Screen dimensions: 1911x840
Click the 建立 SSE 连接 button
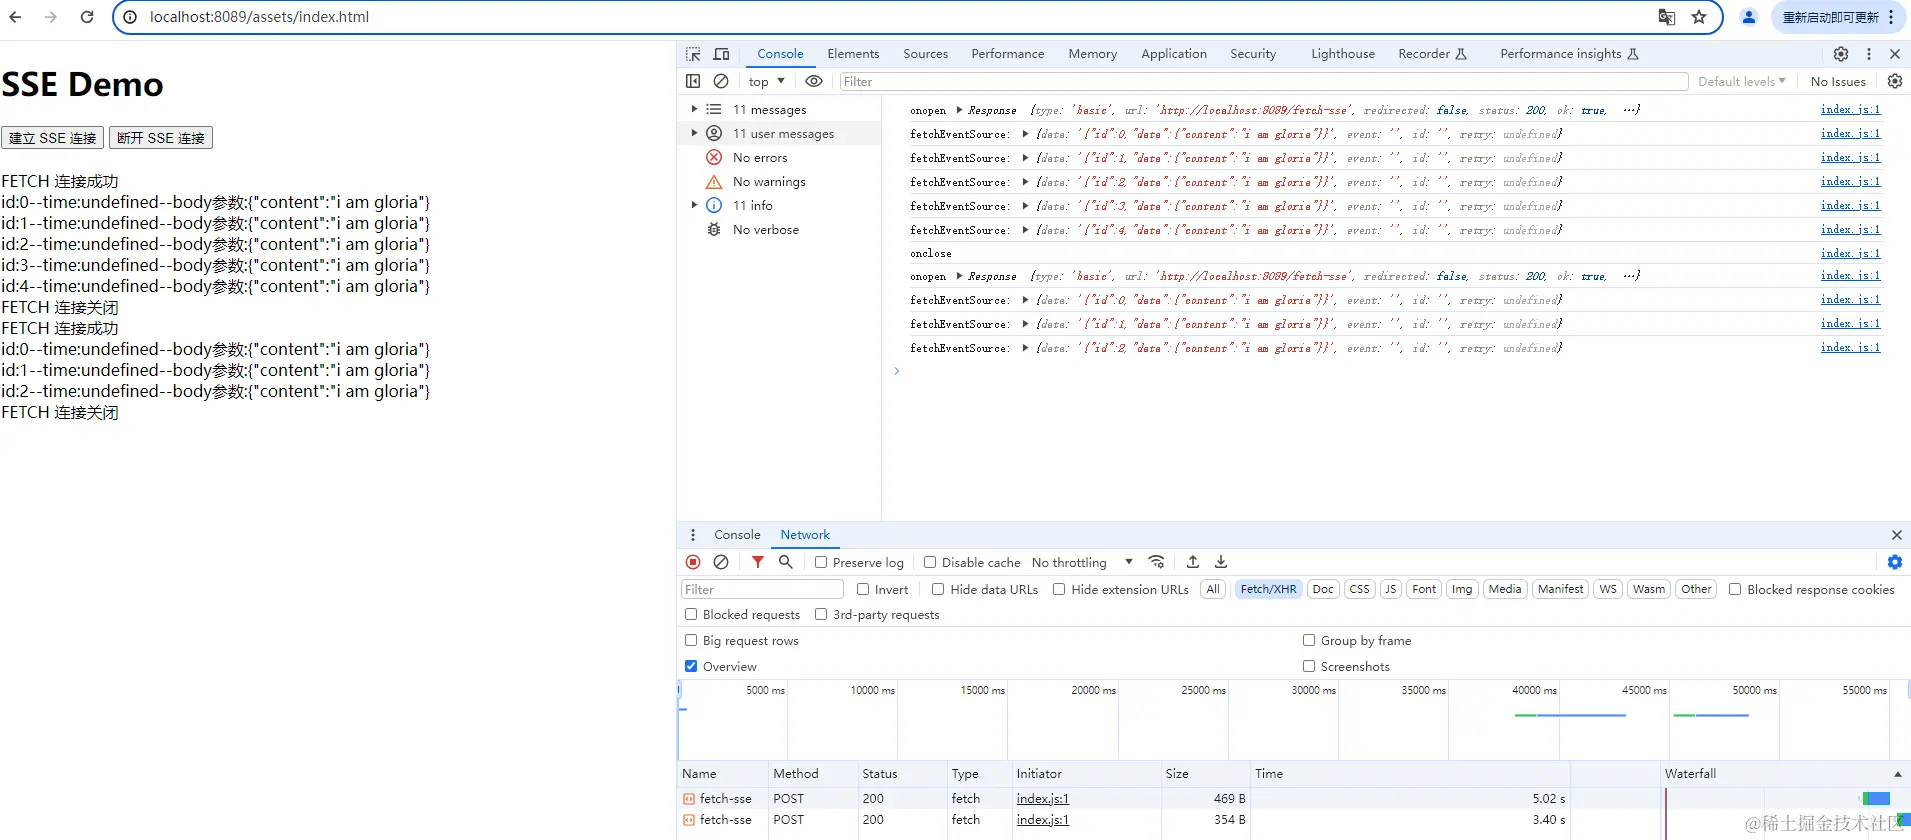click(53, 138)
